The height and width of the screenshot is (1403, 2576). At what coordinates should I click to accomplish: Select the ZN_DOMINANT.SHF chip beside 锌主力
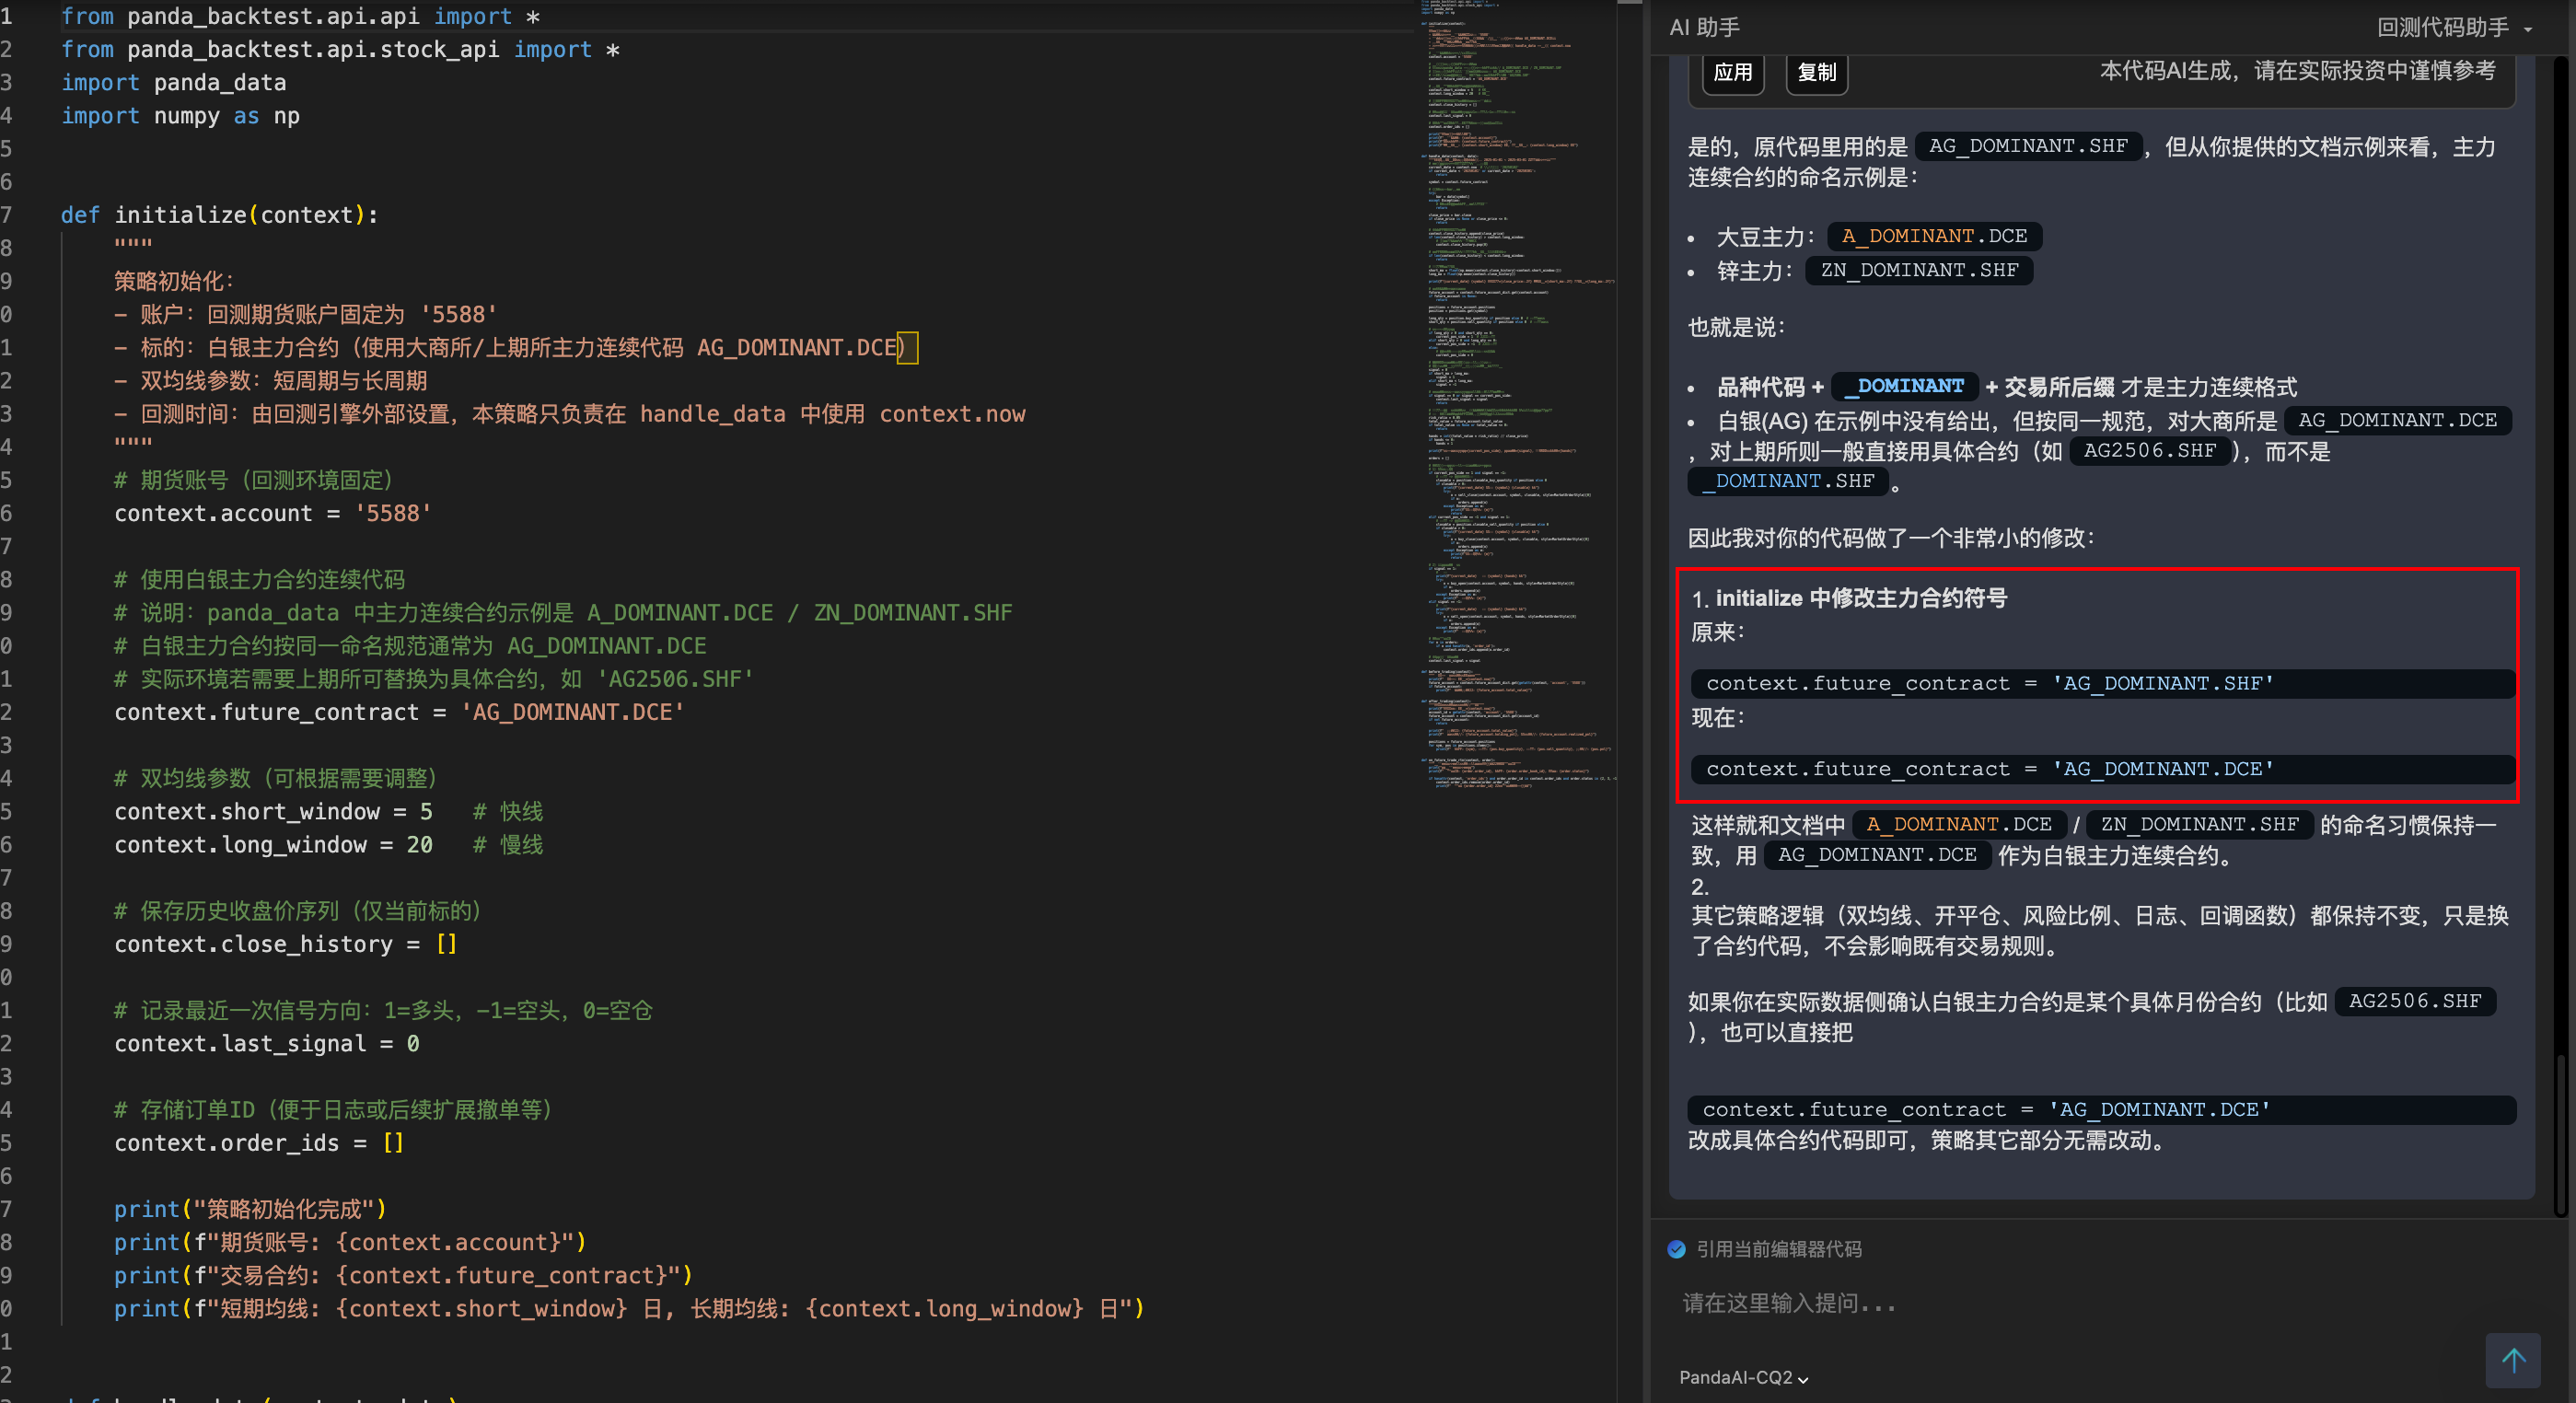click(1919, 270)
